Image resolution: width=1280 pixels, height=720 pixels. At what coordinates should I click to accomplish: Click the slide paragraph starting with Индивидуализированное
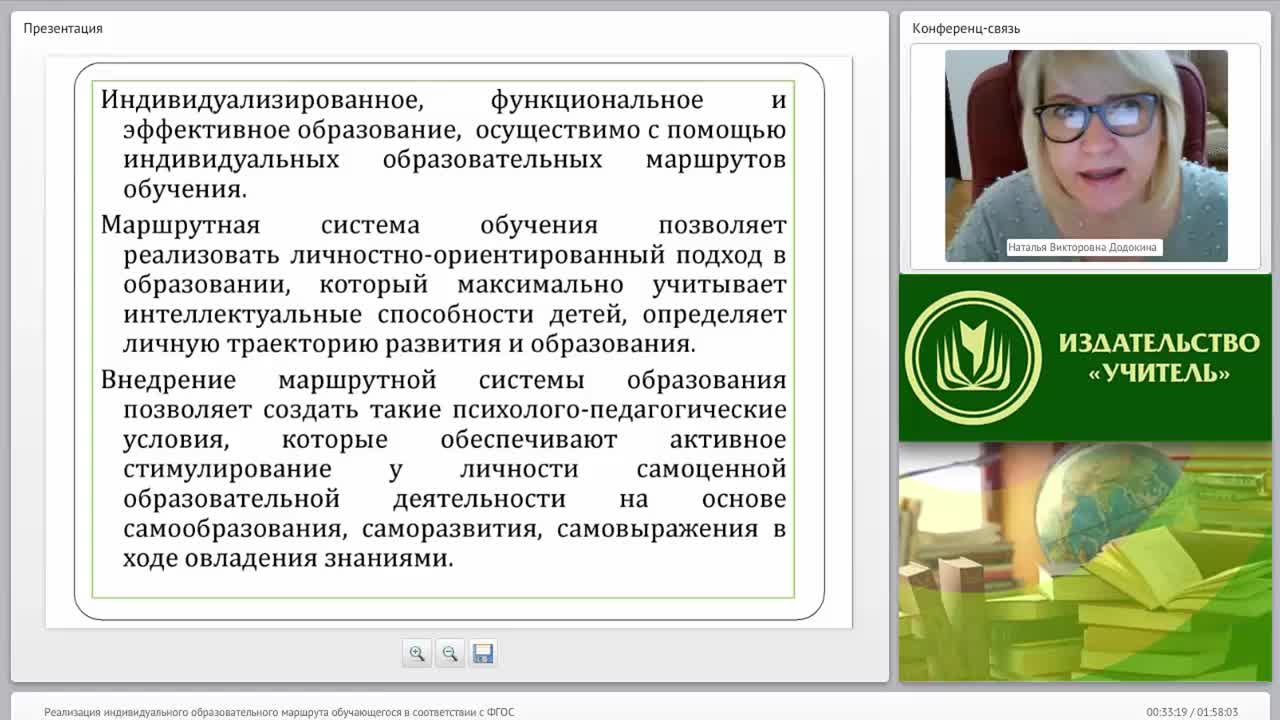pyautogui.click(x=443, y=144)
